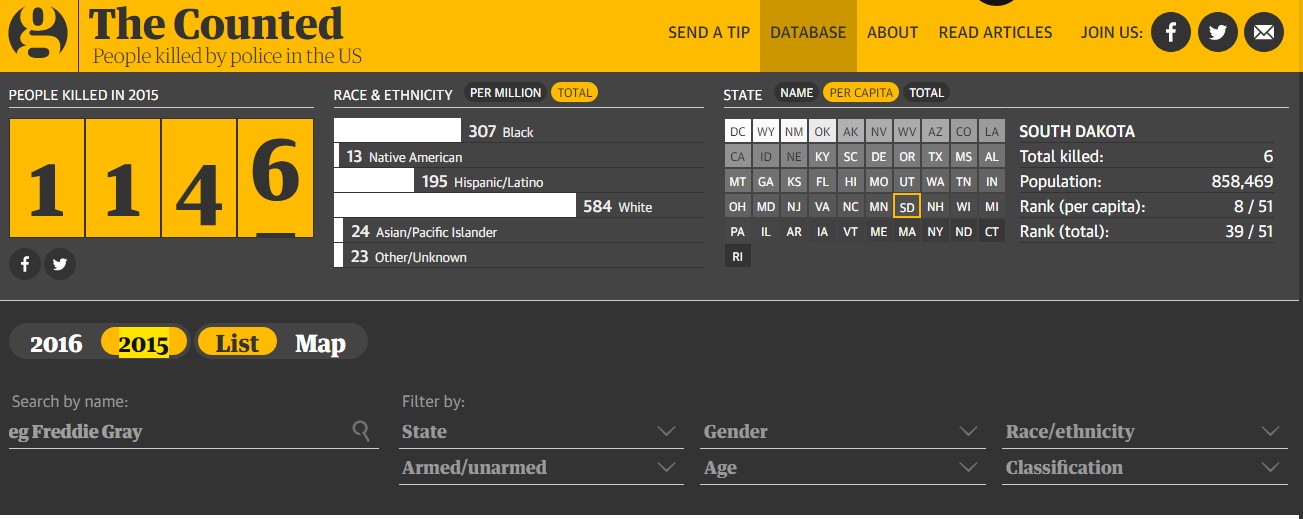
Task: Toggle state view to Total
Action: (x=926, y=93)
